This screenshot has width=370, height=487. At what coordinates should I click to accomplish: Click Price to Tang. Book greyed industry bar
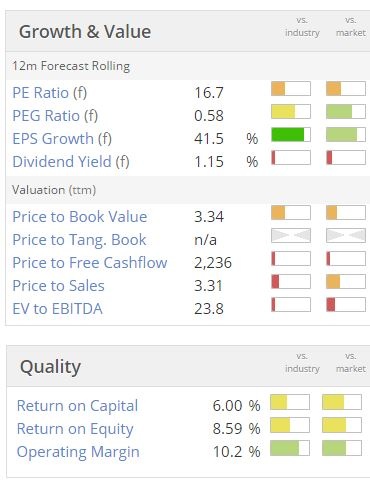click(x=291, y=235)
